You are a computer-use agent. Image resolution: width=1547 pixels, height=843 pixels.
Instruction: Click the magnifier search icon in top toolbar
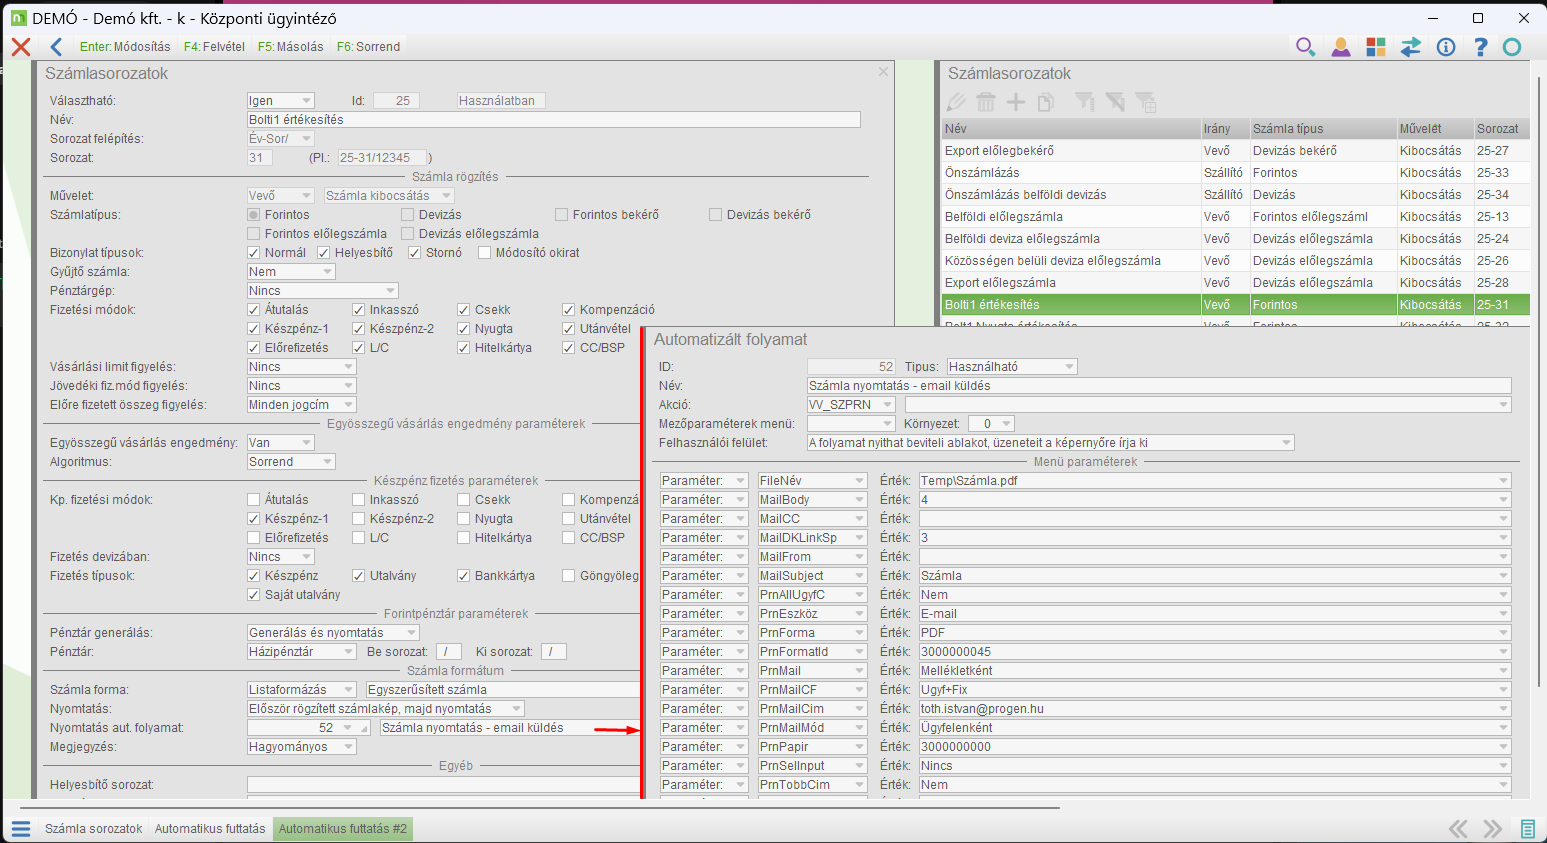(x=1305, y=47)
